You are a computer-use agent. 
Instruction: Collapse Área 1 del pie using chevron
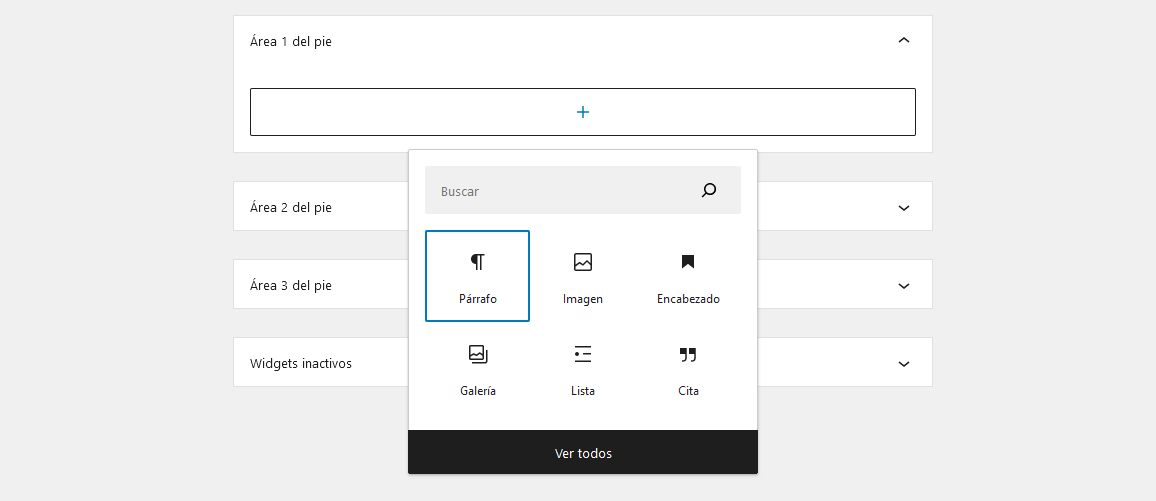point(904,41)
